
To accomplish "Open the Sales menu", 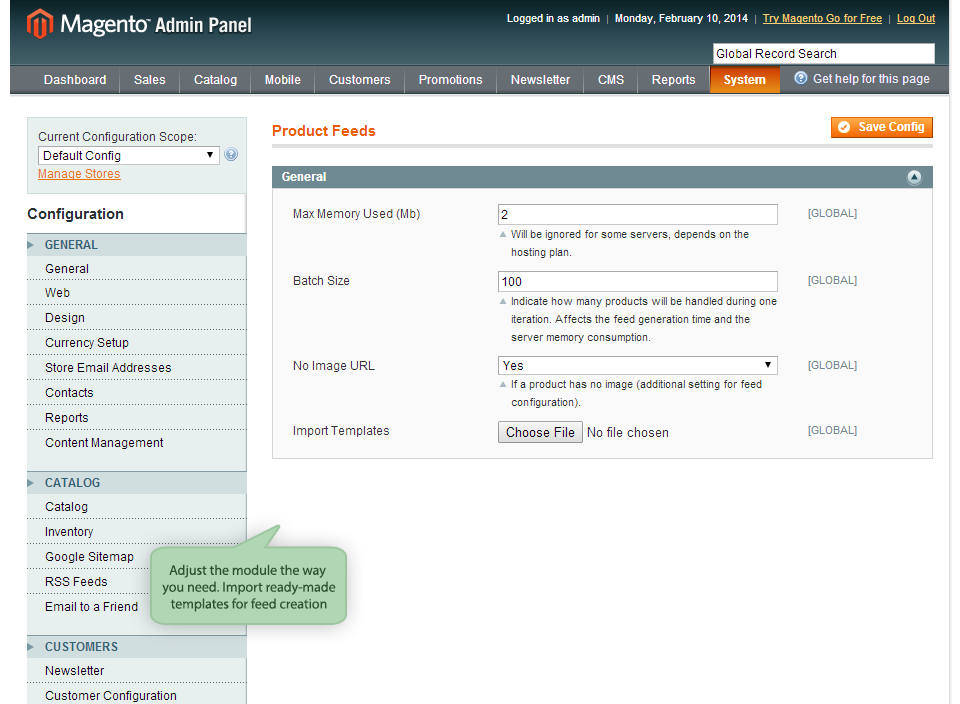I will pos(149,80).
